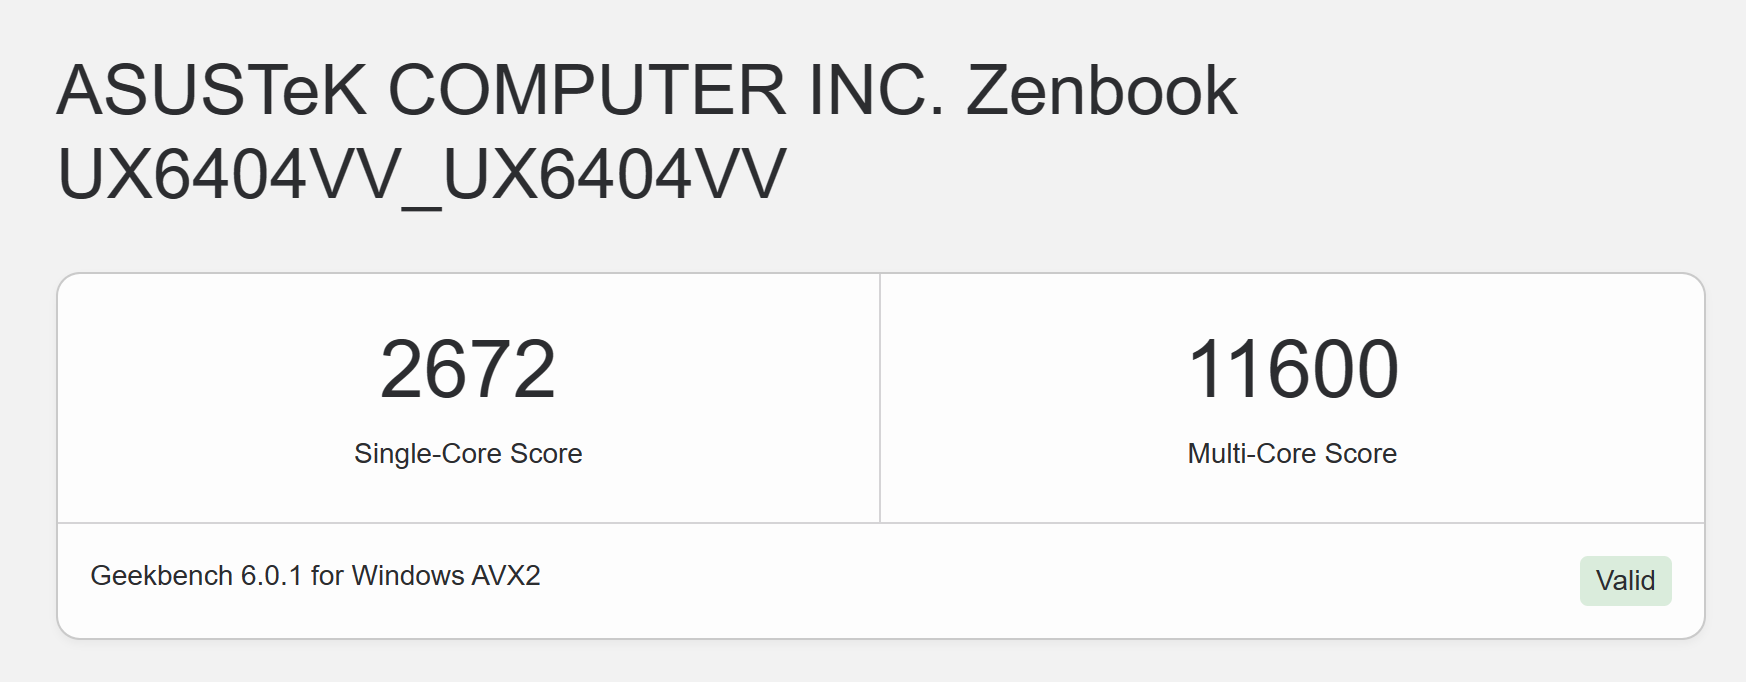Click the 6.0.1 version number
This screenshot has height=682, width=1746.
[x=271, y=576]
